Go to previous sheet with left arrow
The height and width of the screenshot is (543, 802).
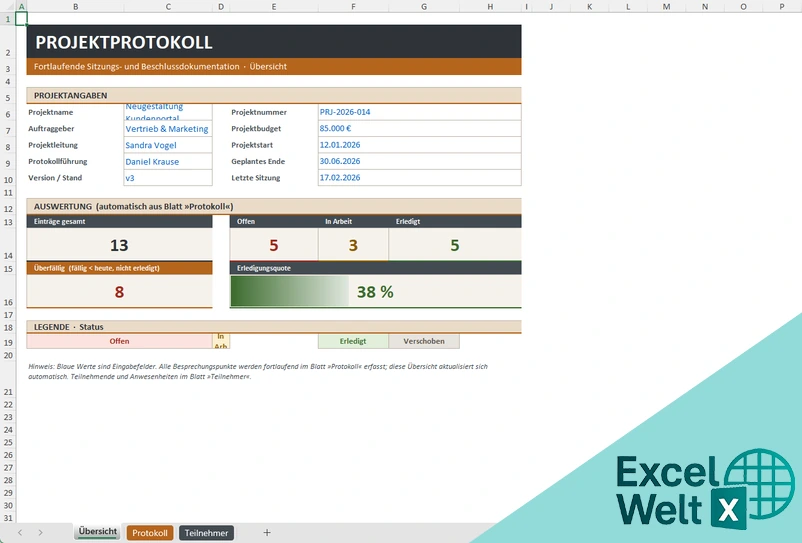coord(20,533)
